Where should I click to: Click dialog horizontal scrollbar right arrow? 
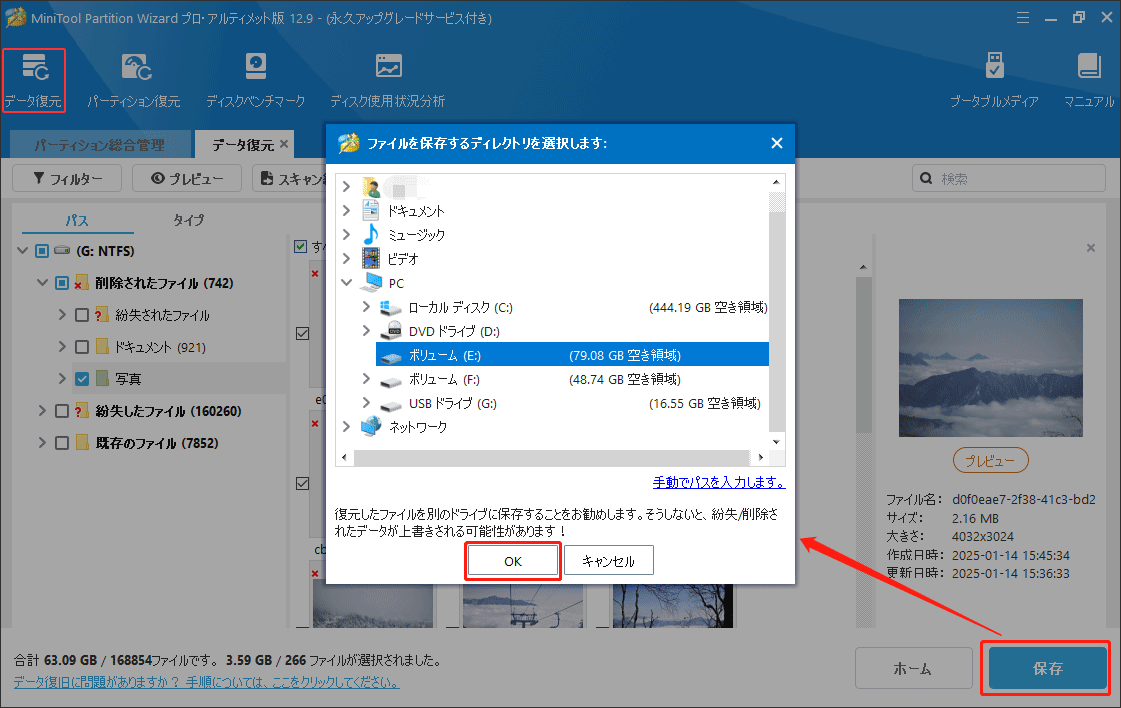coord(761,457)
